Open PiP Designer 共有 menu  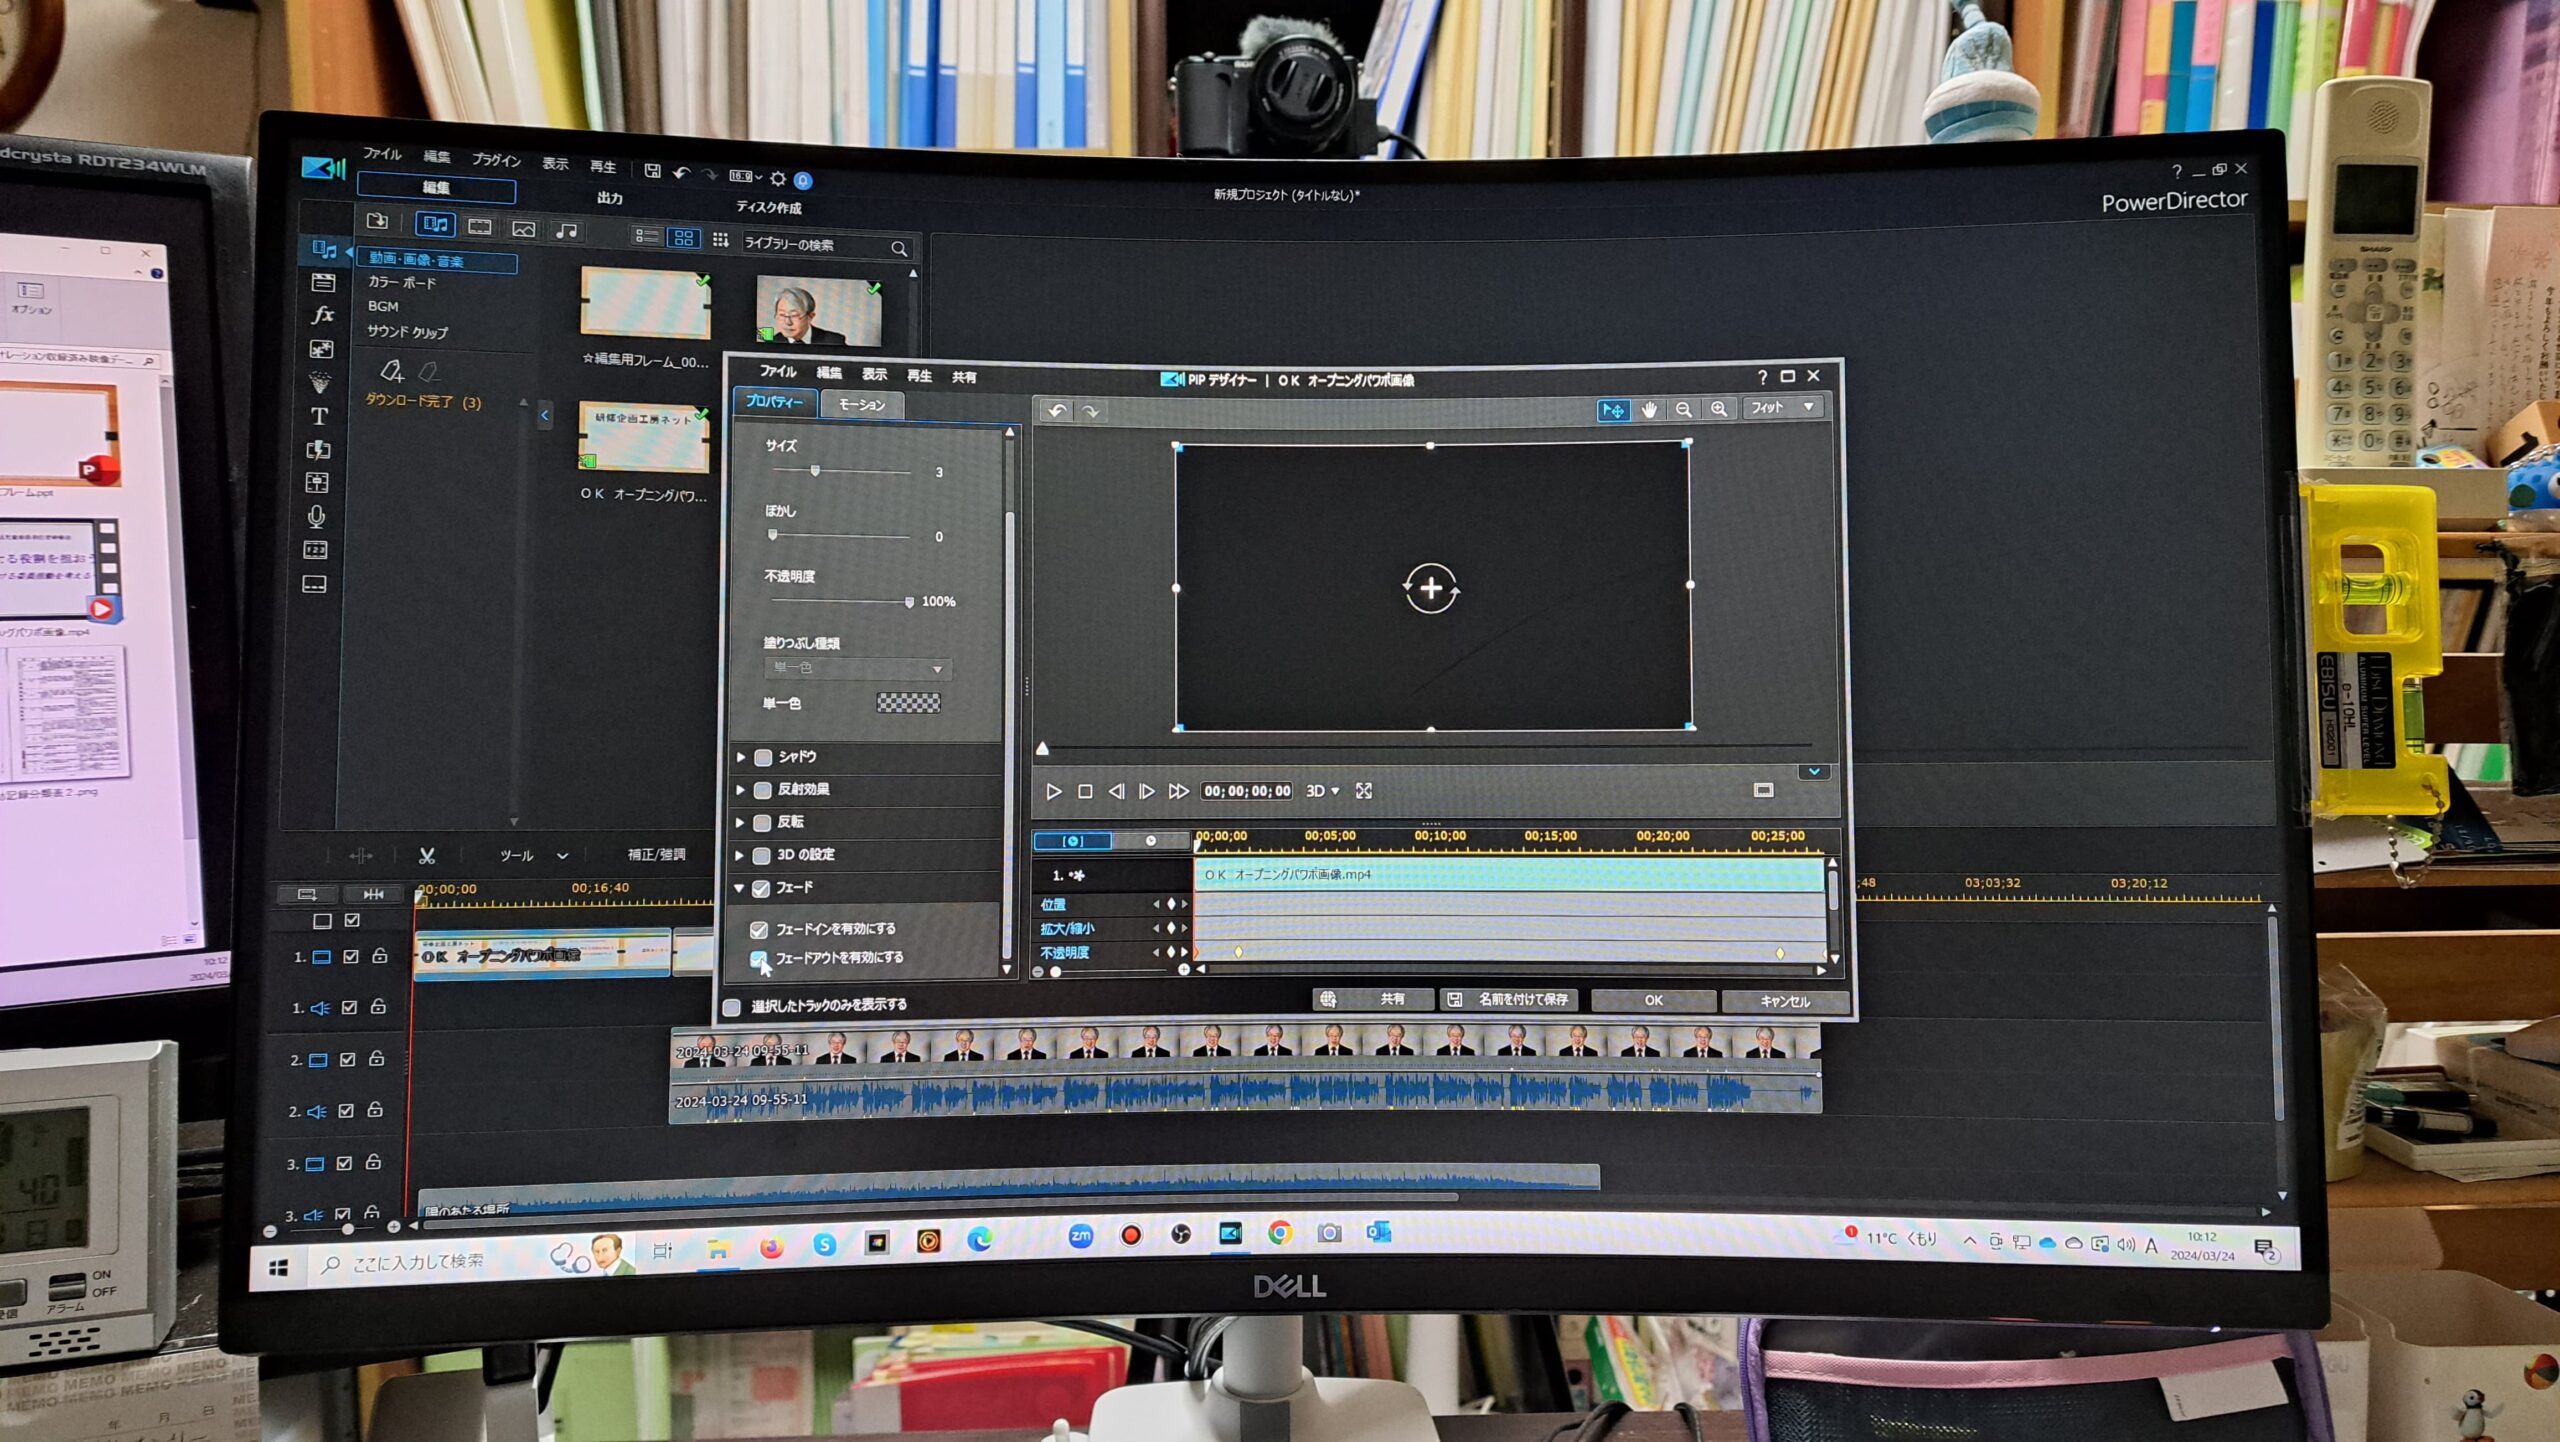[x=964, y=377]
